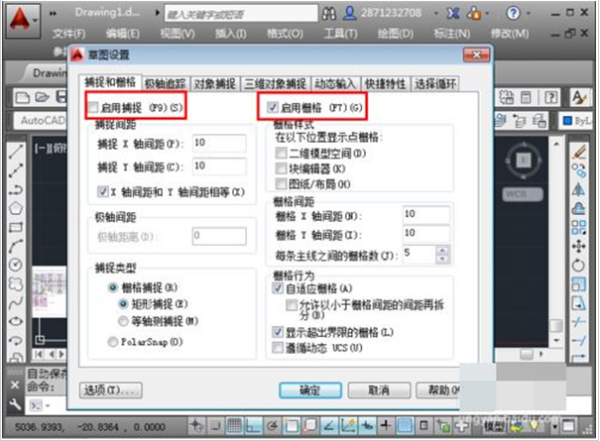
Task: Select the Ellipse tool
Action: click(16, 321)
